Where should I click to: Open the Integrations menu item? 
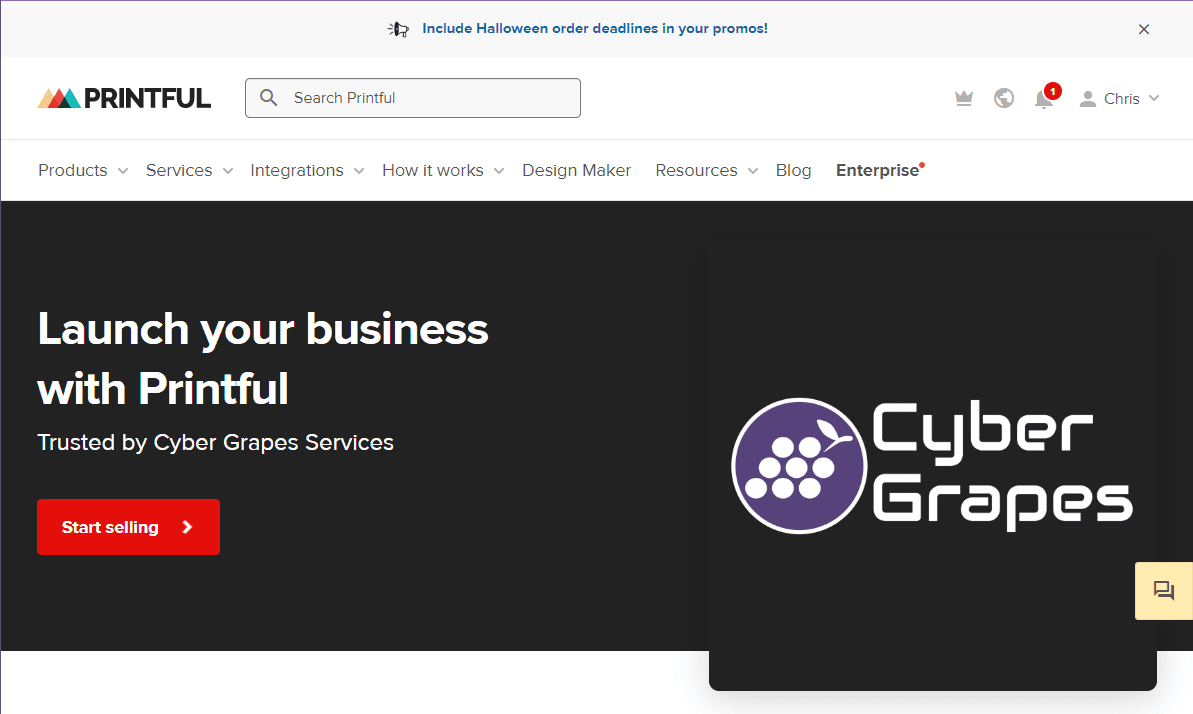pos(297,171)
